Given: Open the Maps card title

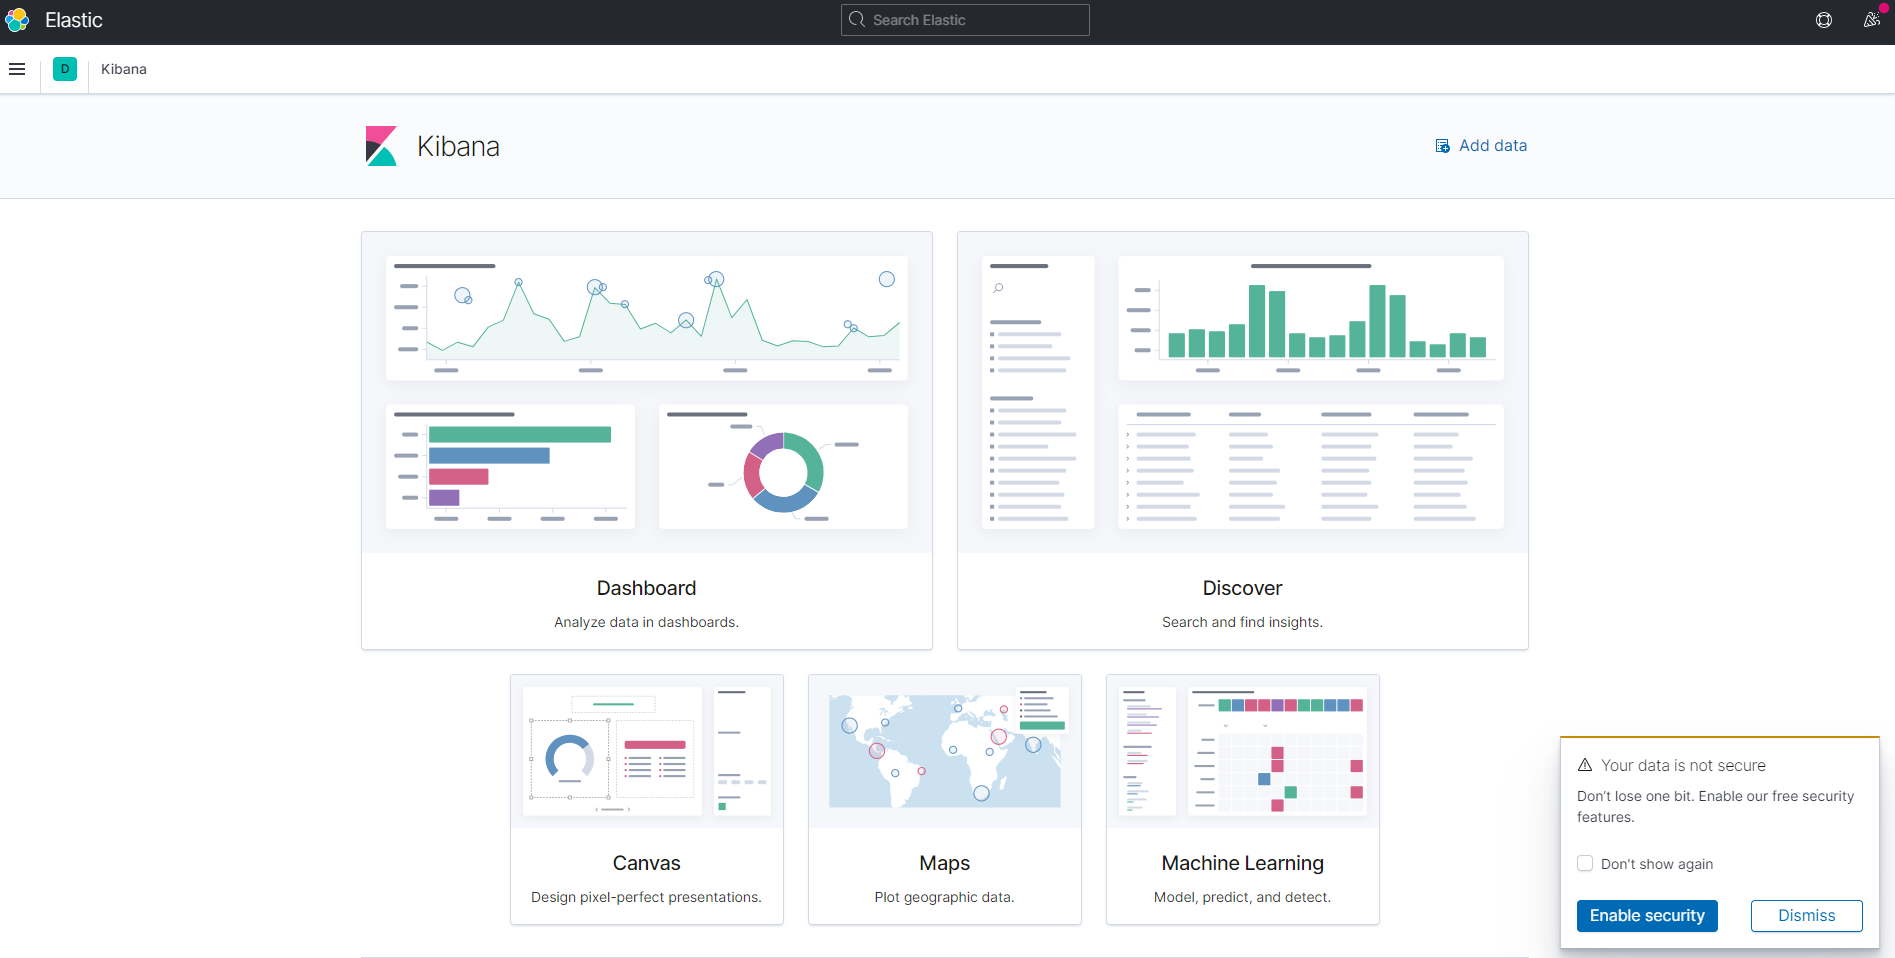Looking at the screenshot, I should pos(944,863).
